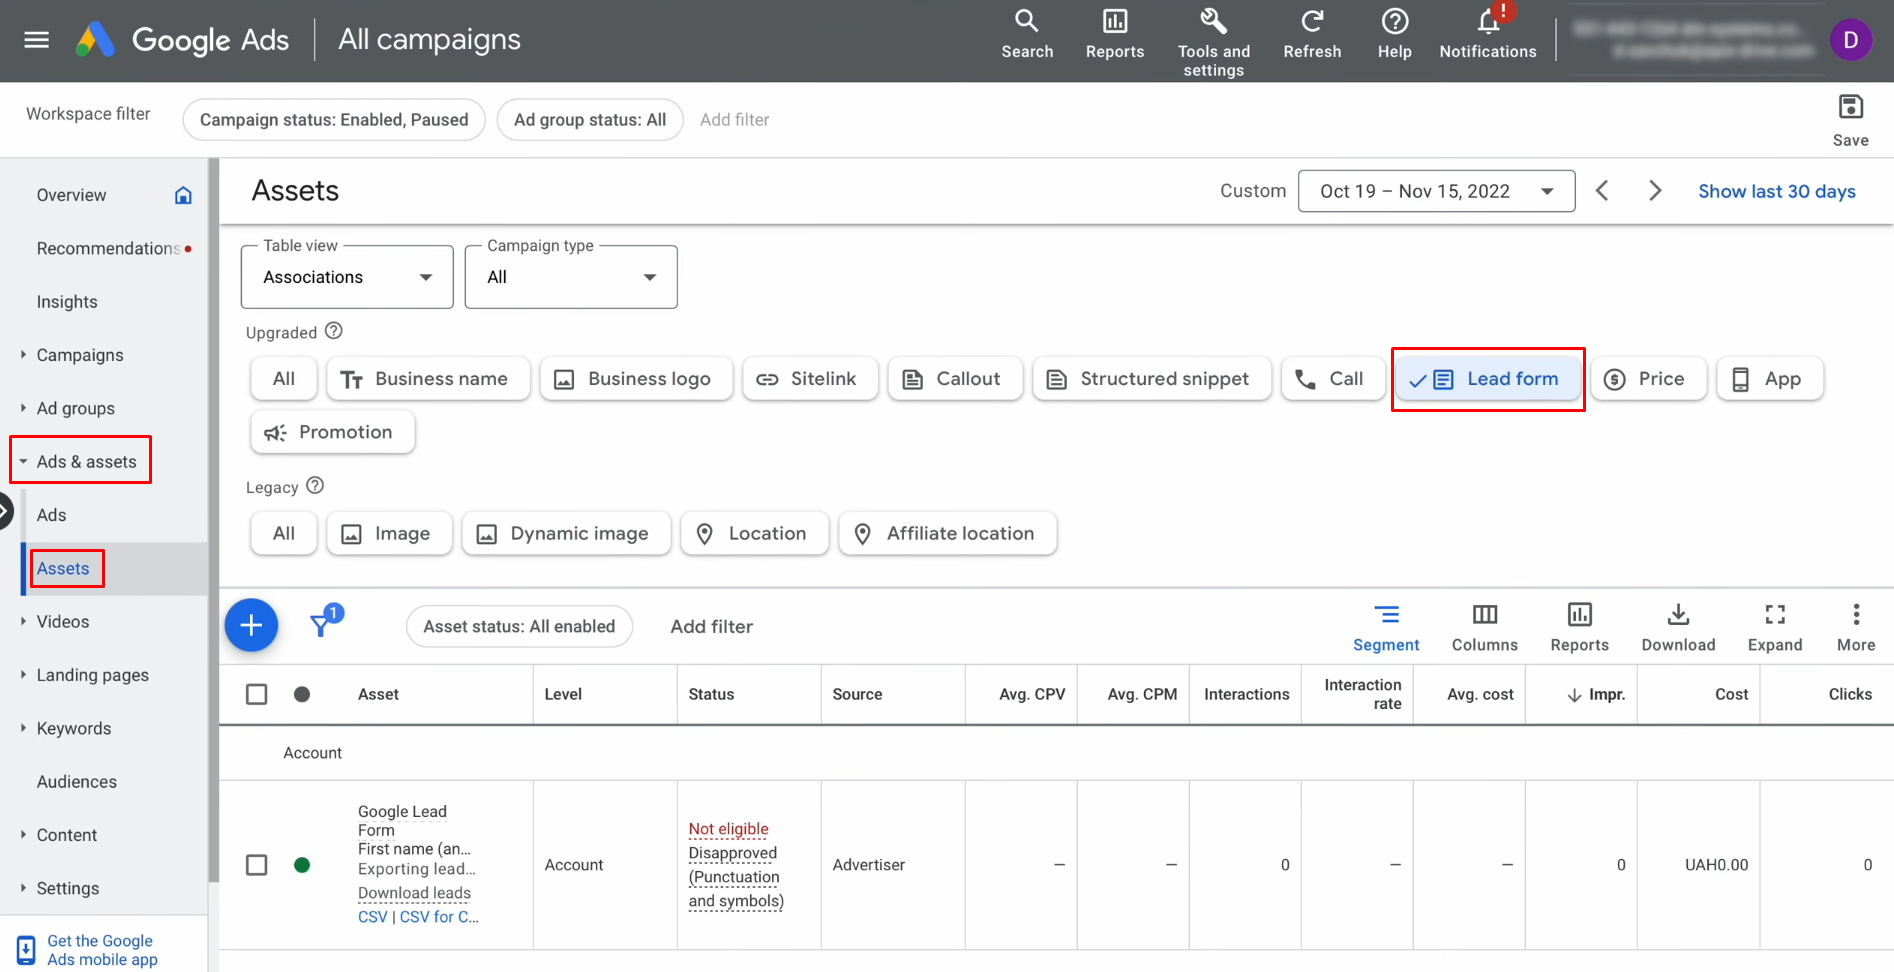This screenshot has width=1894, height=972.
Task: Open the More options menu
Action: [x=1856, y=628]
